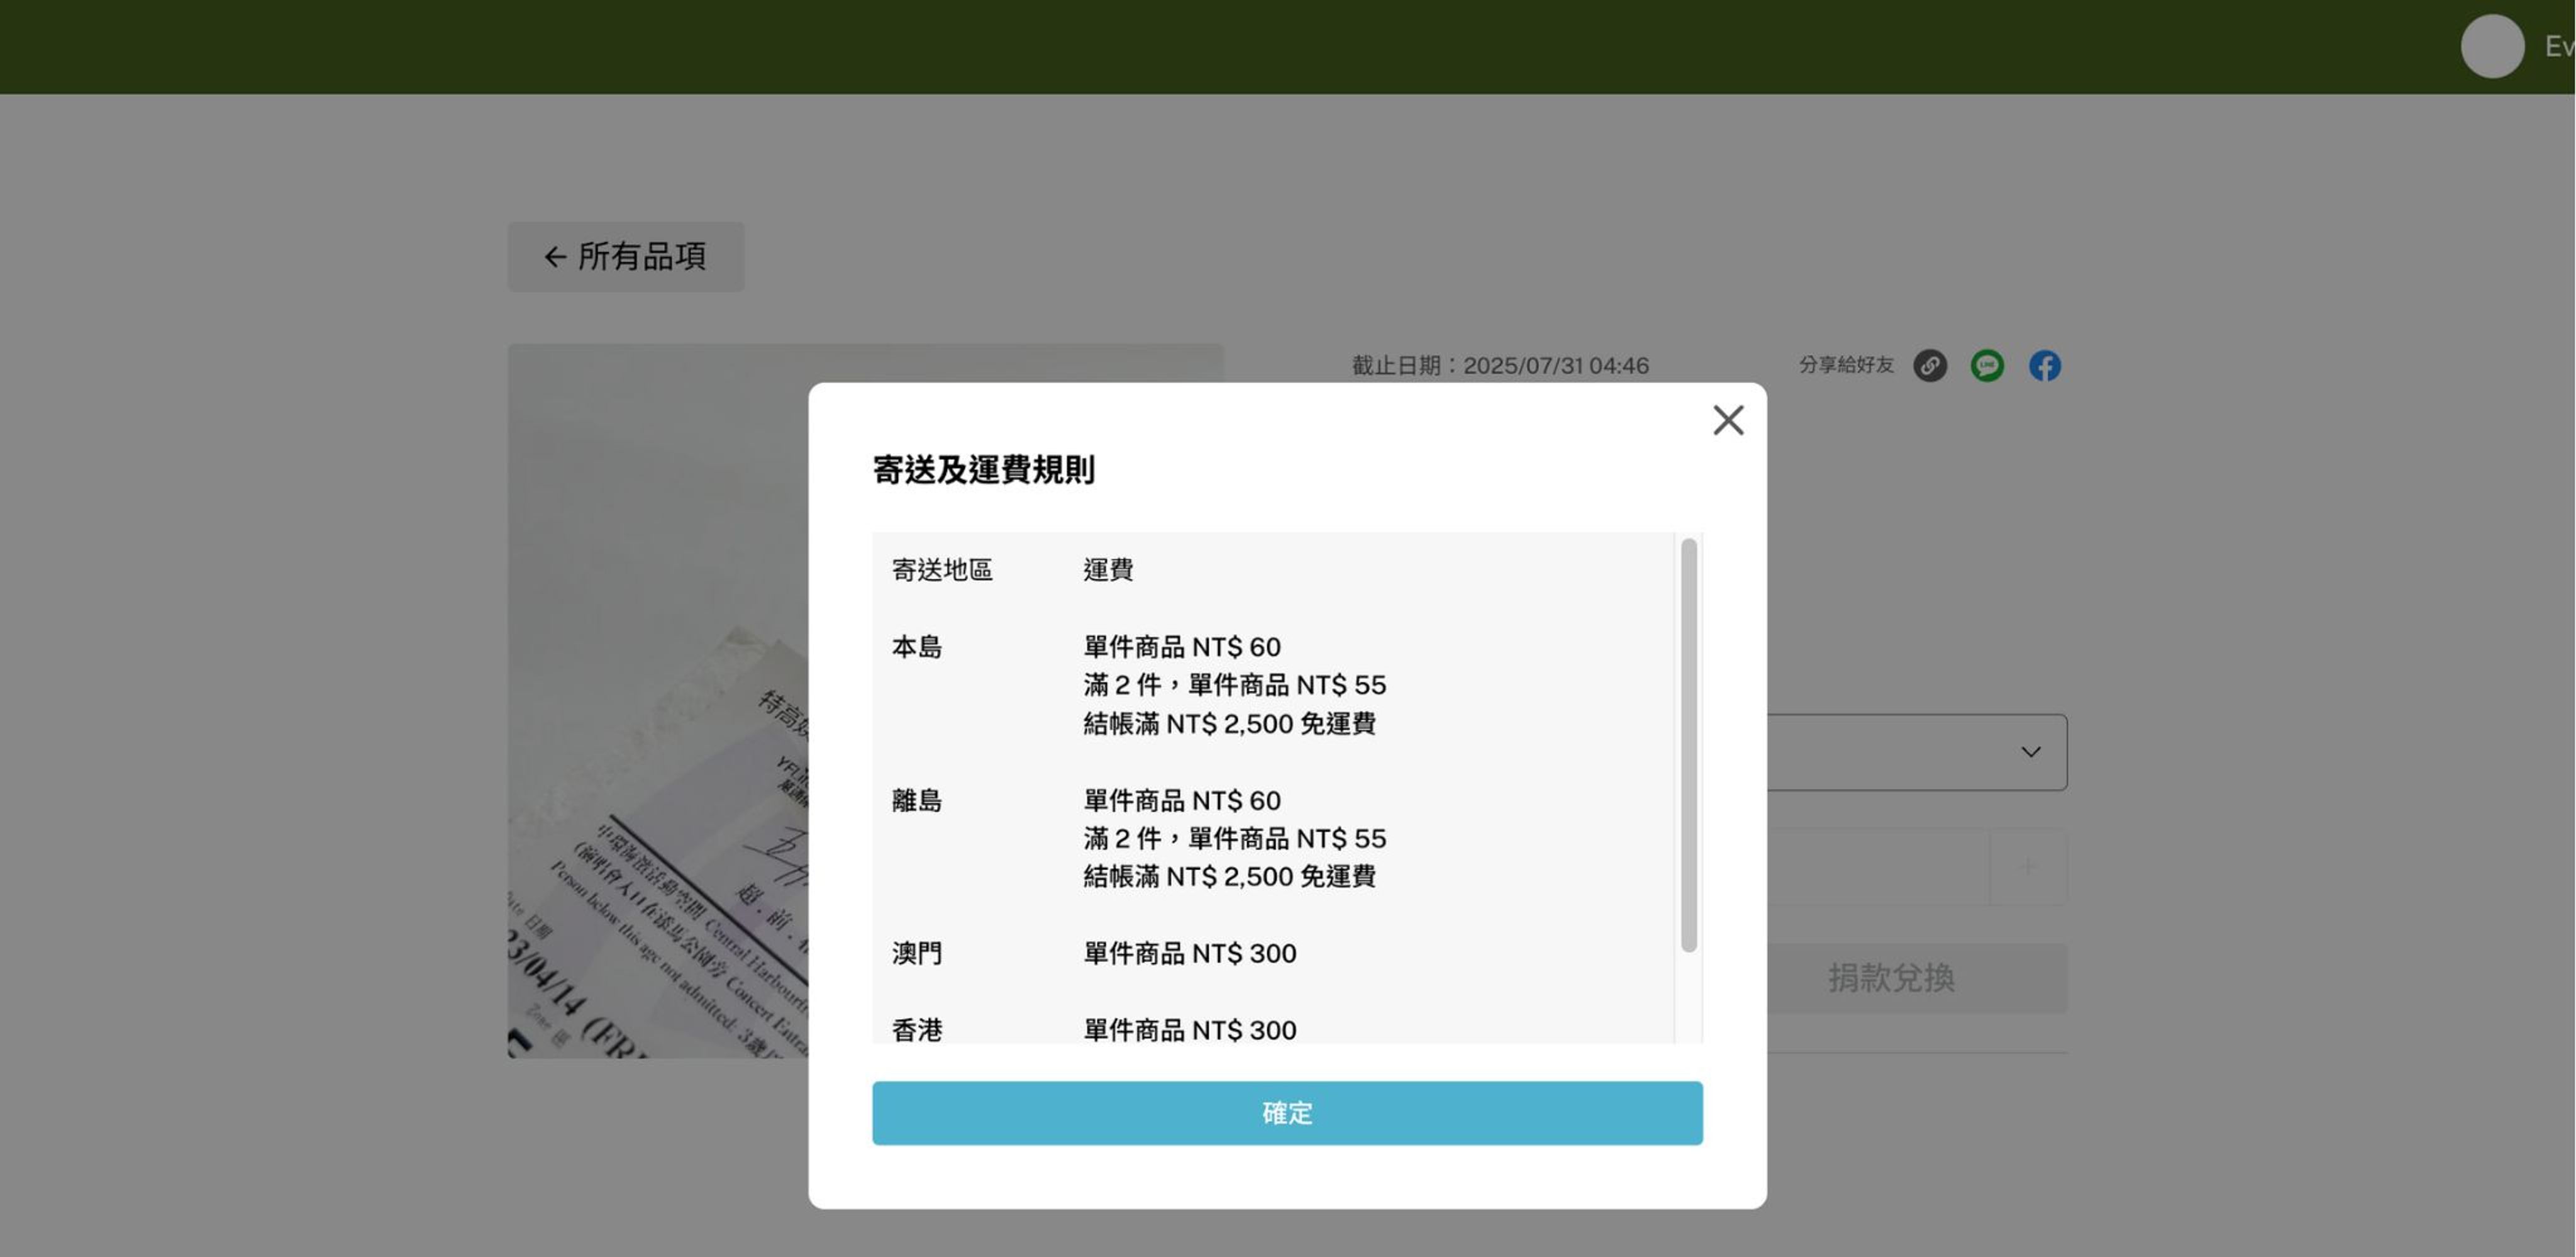Image resolution: width=2576 pixels, height=1257 pixels.
Task: Share via the green LINE icon
Action: (1987, 365)
